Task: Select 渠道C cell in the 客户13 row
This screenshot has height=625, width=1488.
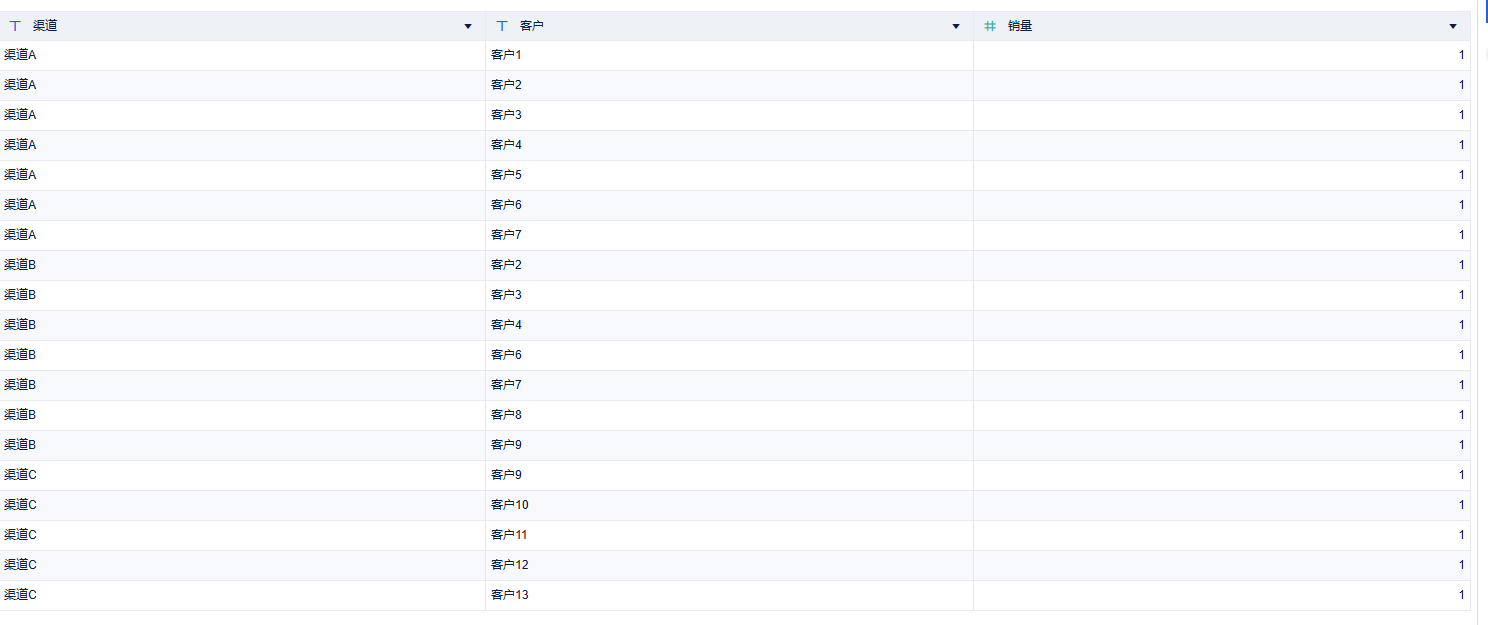Action: click(242, 595)
